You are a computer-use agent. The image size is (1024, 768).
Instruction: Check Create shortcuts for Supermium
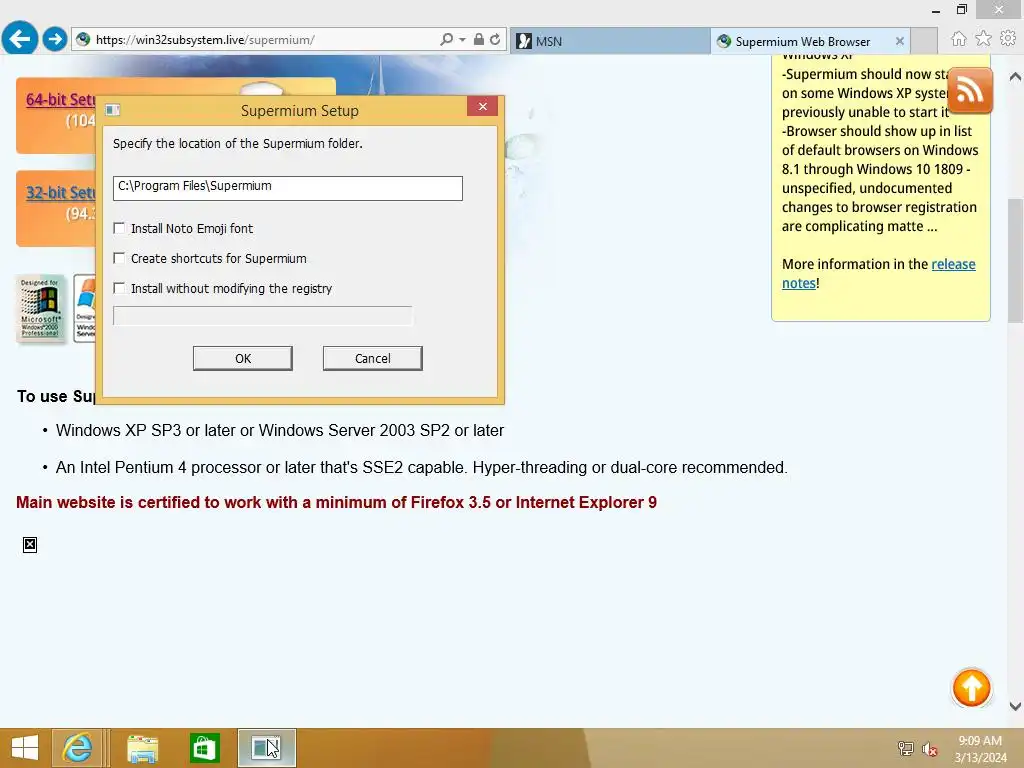[x=119, y=258]
